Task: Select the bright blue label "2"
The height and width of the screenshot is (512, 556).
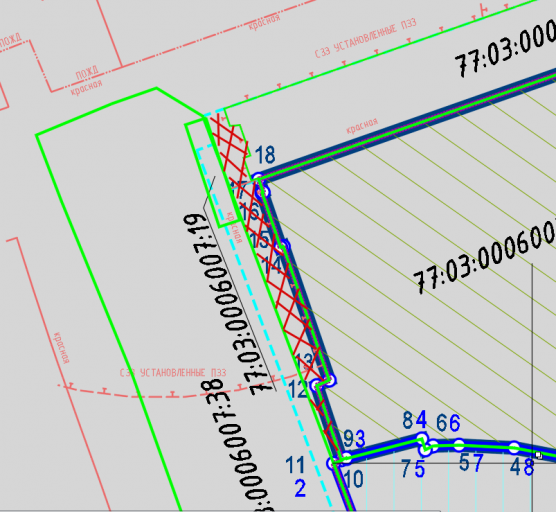Action: click(300, 489)
